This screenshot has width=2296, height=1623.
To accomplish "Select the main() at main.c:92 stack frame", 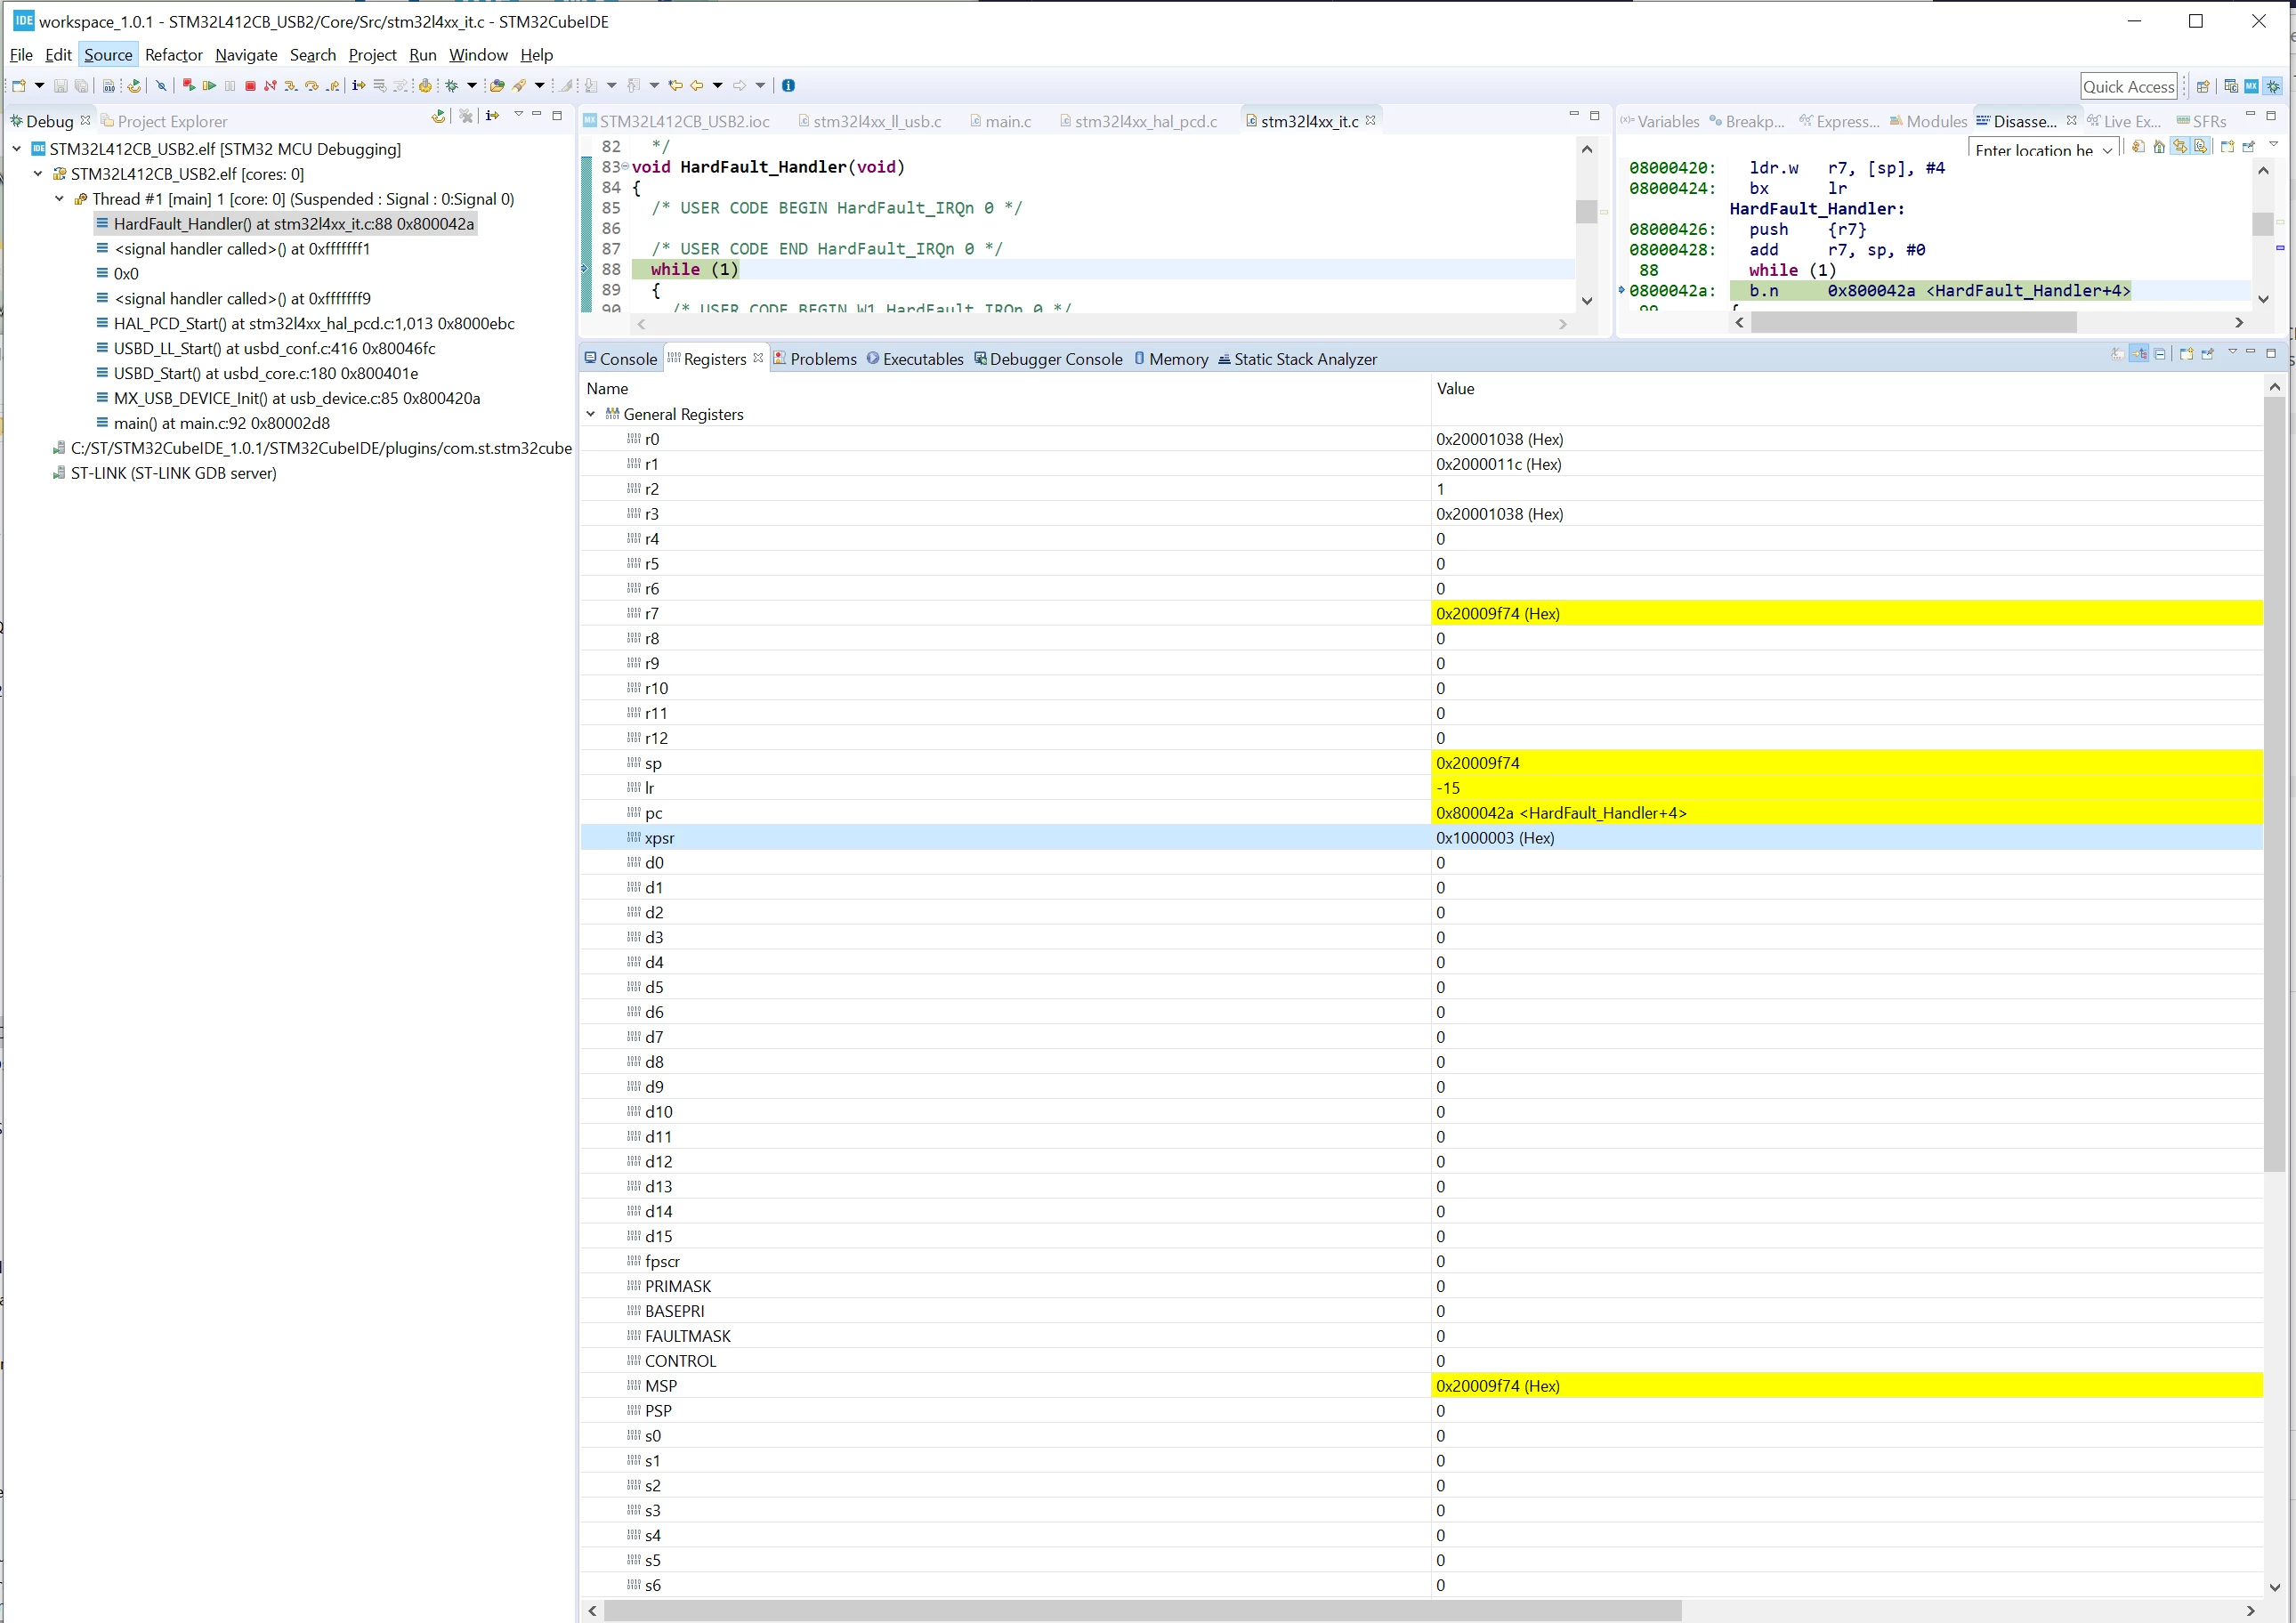I will (212, 423).
